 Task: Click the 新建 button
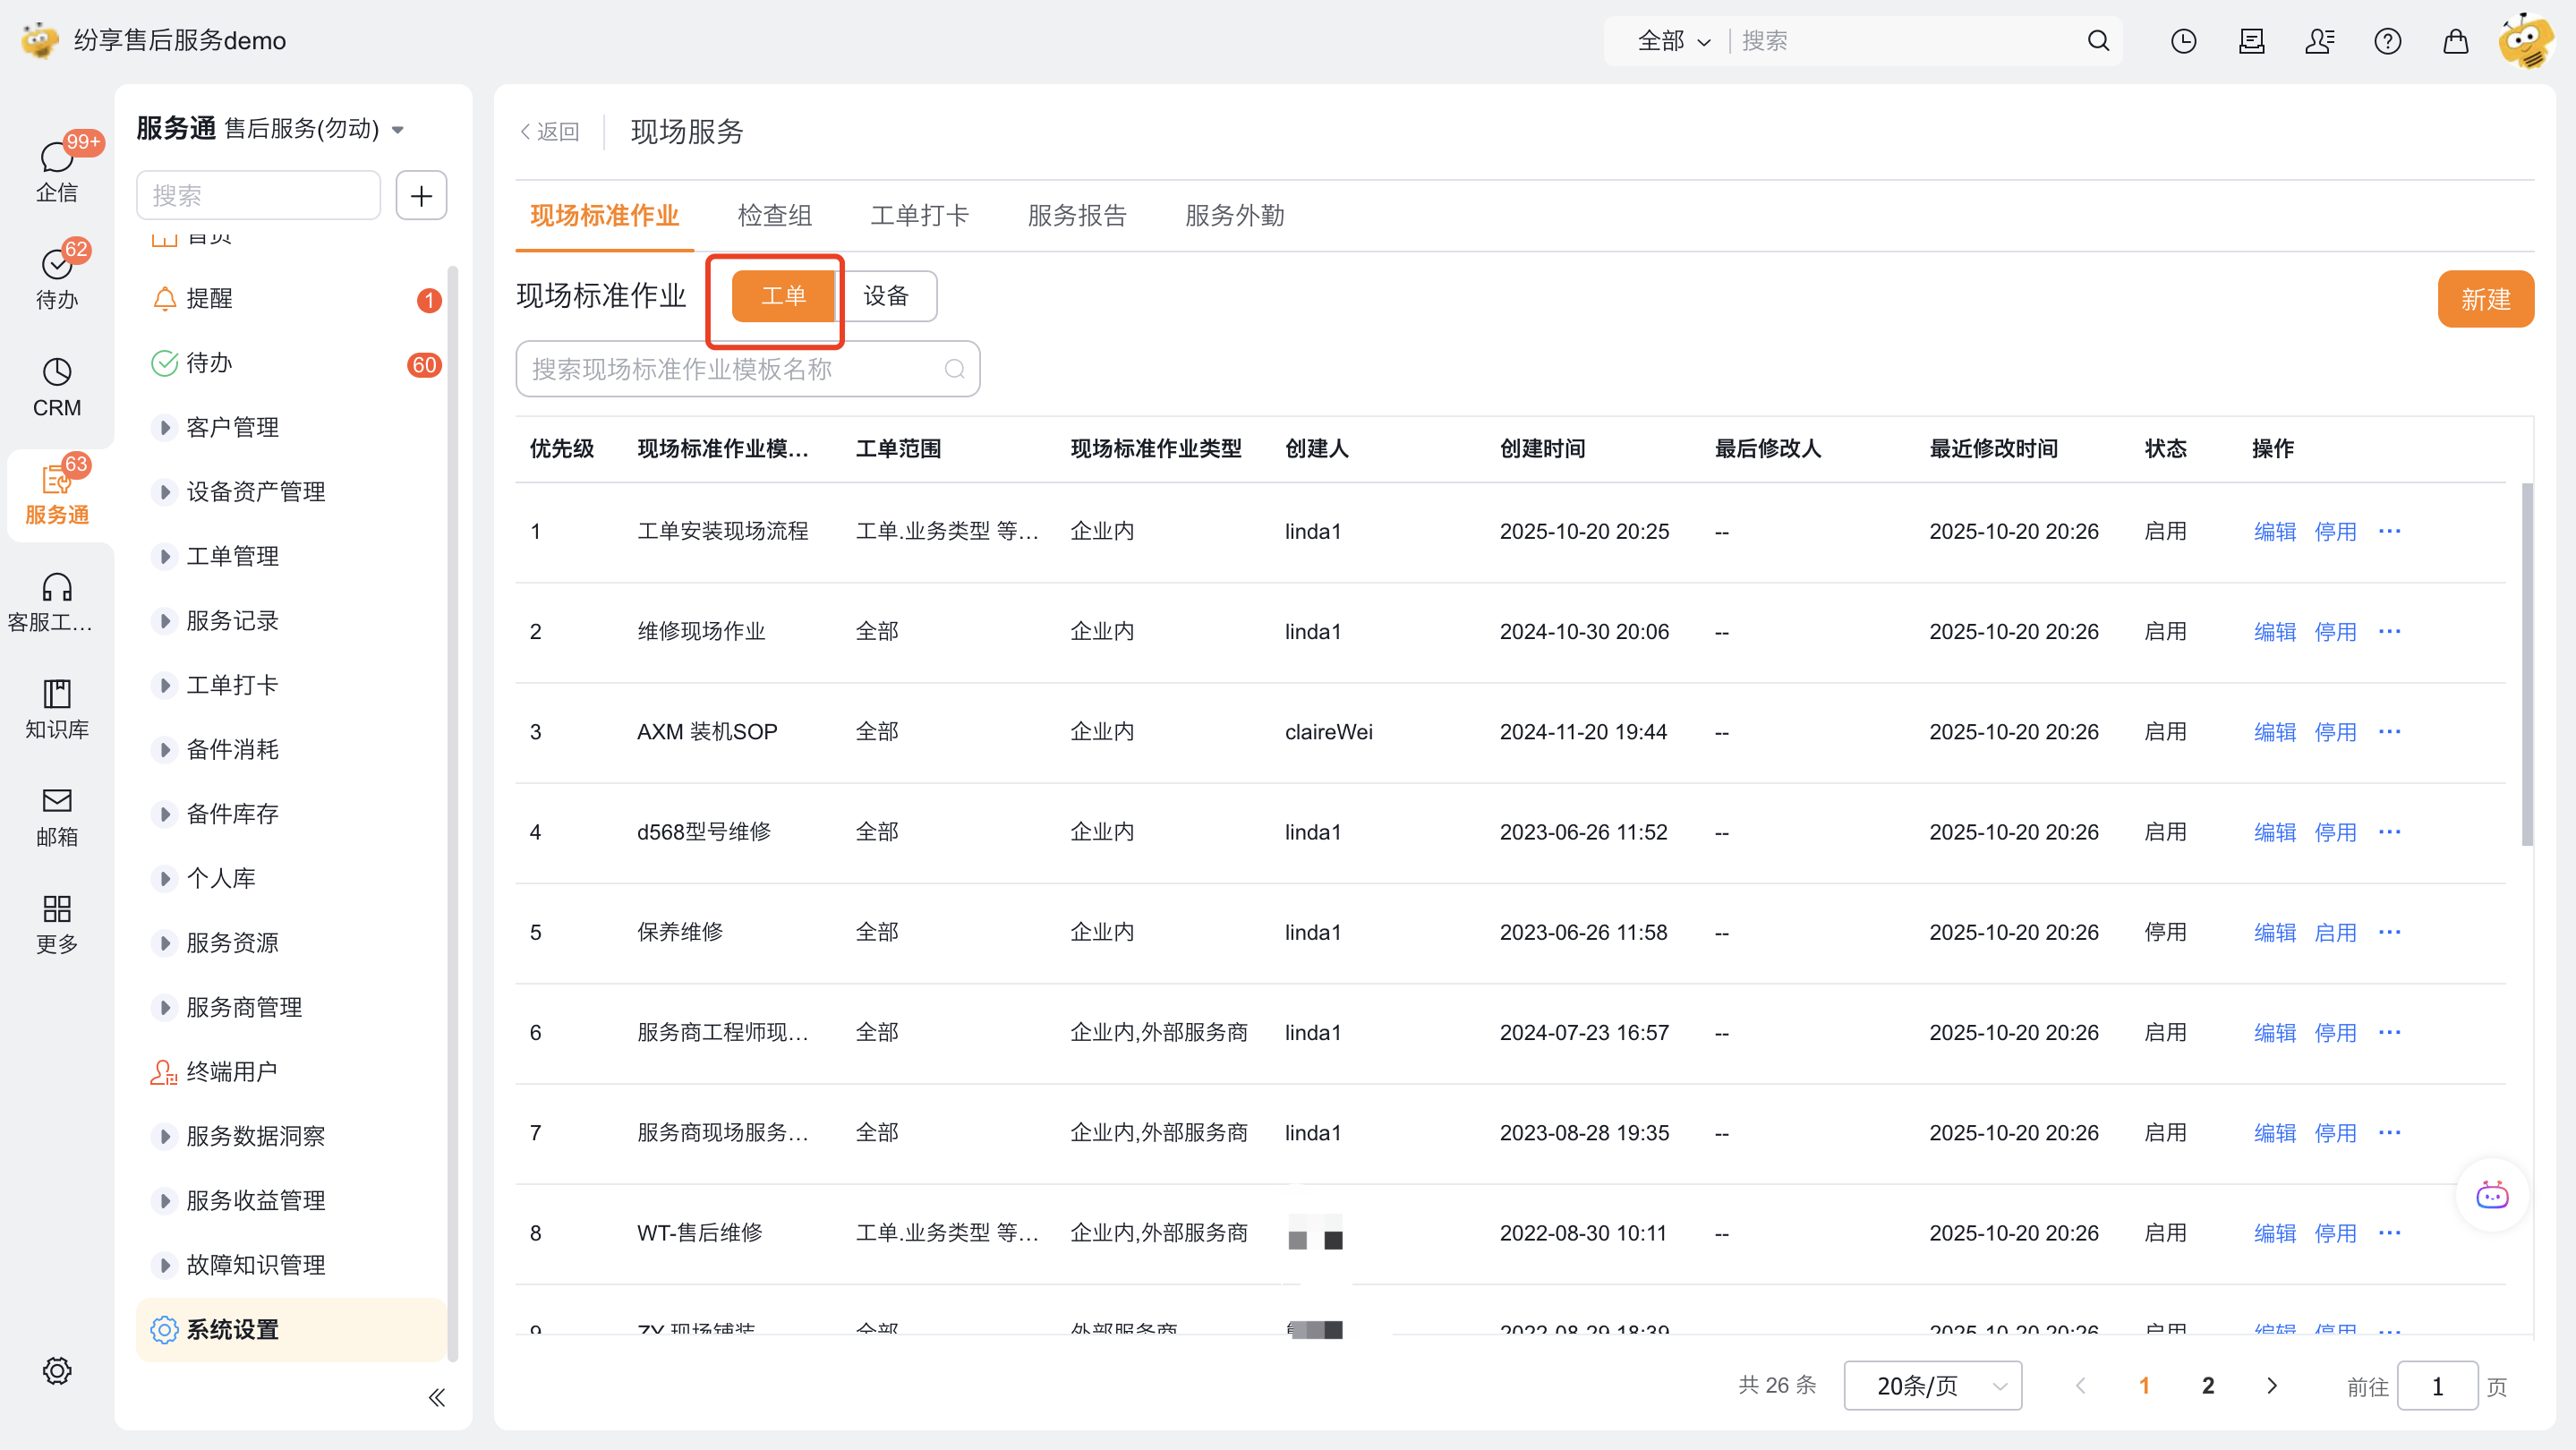click(2484, 299)
